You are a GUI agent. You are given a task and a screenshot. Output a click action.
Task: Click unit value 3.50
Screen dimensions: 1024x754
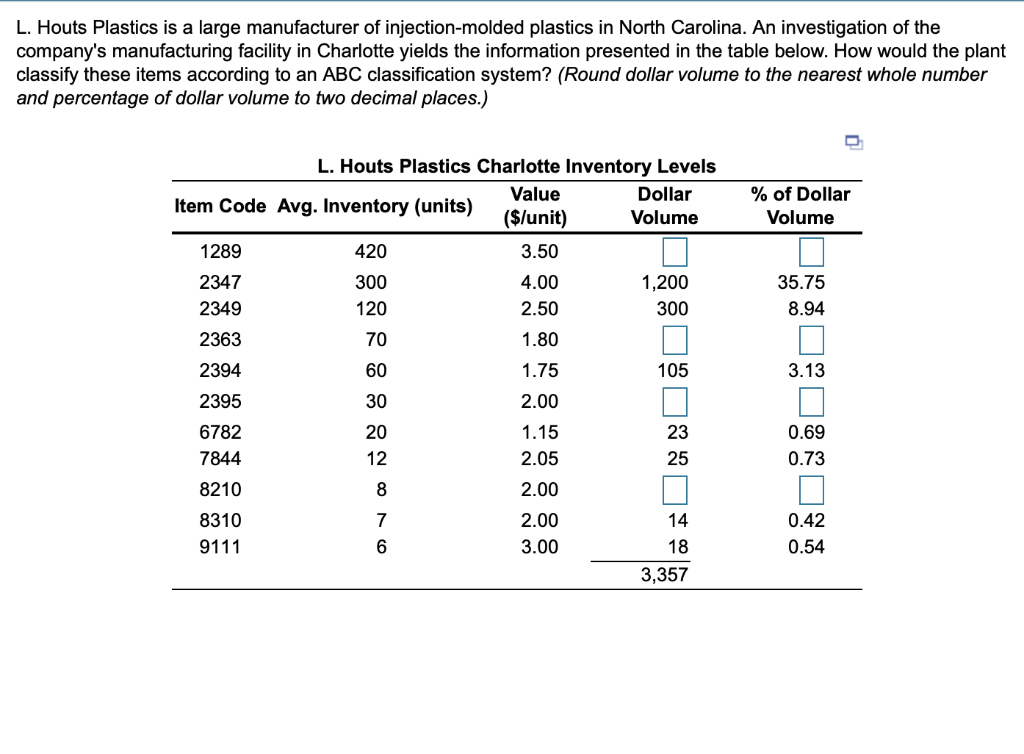point(539,251)
